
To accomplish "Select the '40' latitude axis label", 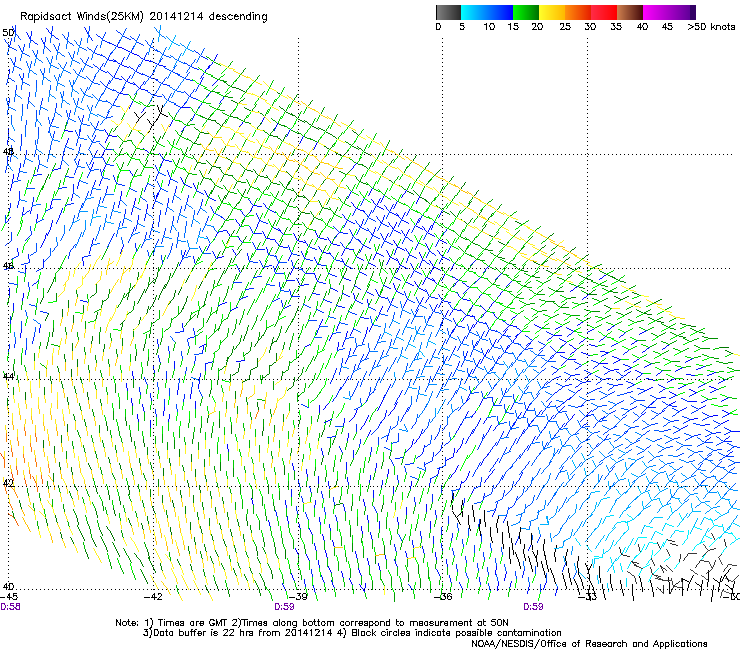I will point(8,587).
